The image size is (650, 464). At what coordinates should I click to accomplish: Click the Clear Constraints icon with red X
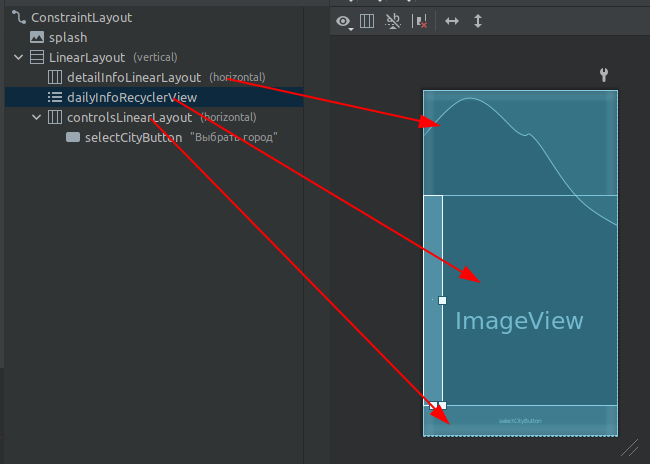(x=421, y=21)
